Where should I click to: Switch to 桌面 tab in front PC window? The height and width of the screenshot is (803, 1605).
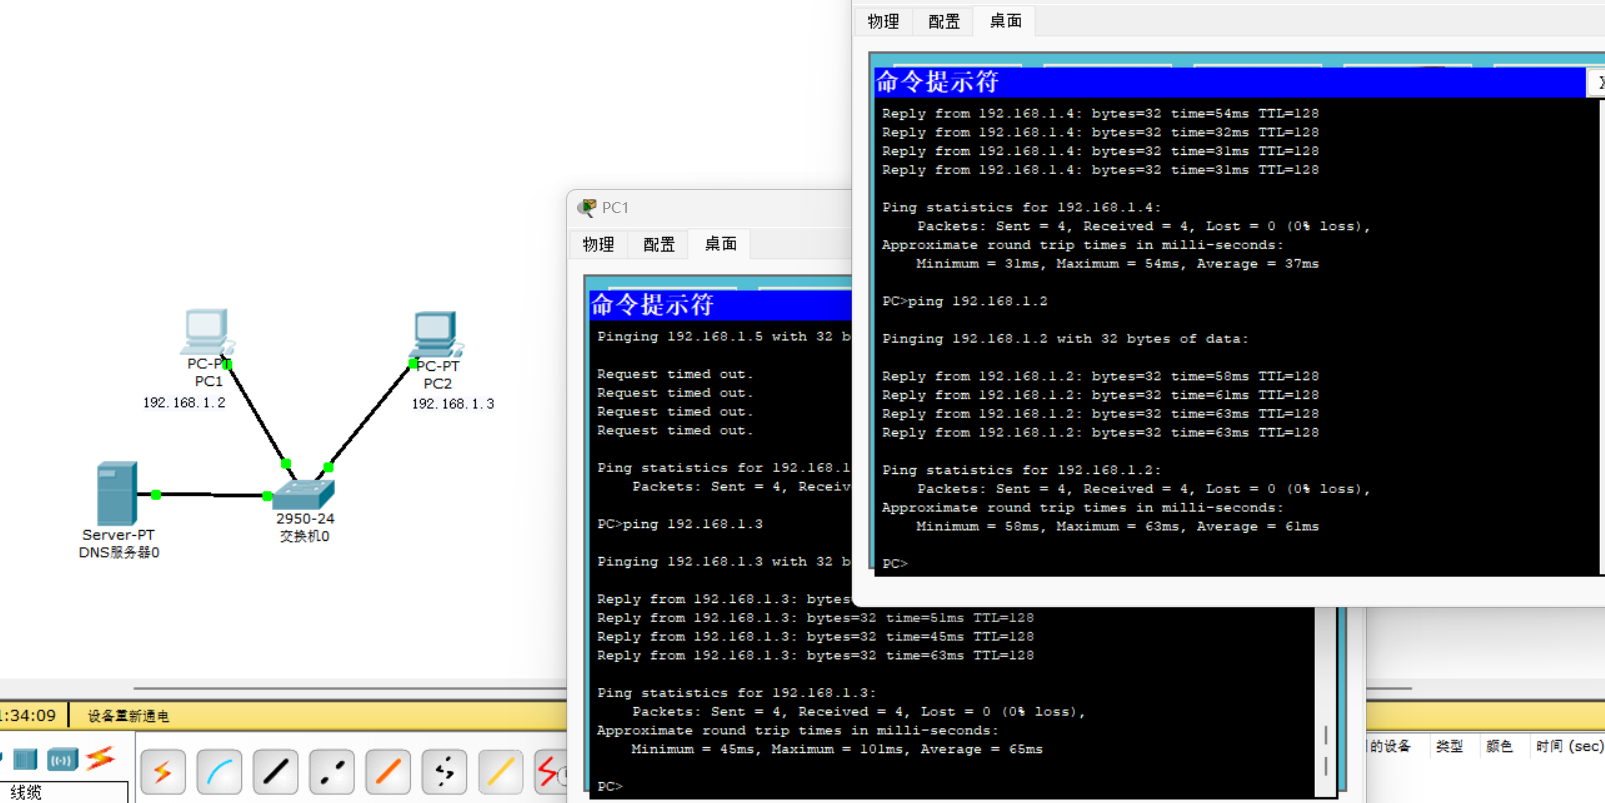pos(1005,20)
